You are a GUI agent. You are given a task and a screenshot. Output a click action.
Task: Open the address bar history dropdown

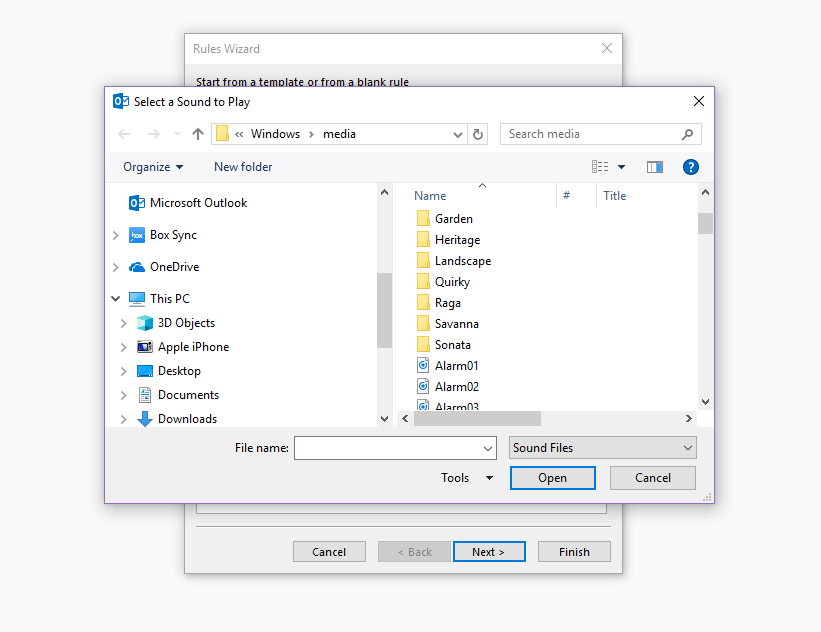pyautogui.click(x=457, y=135)
